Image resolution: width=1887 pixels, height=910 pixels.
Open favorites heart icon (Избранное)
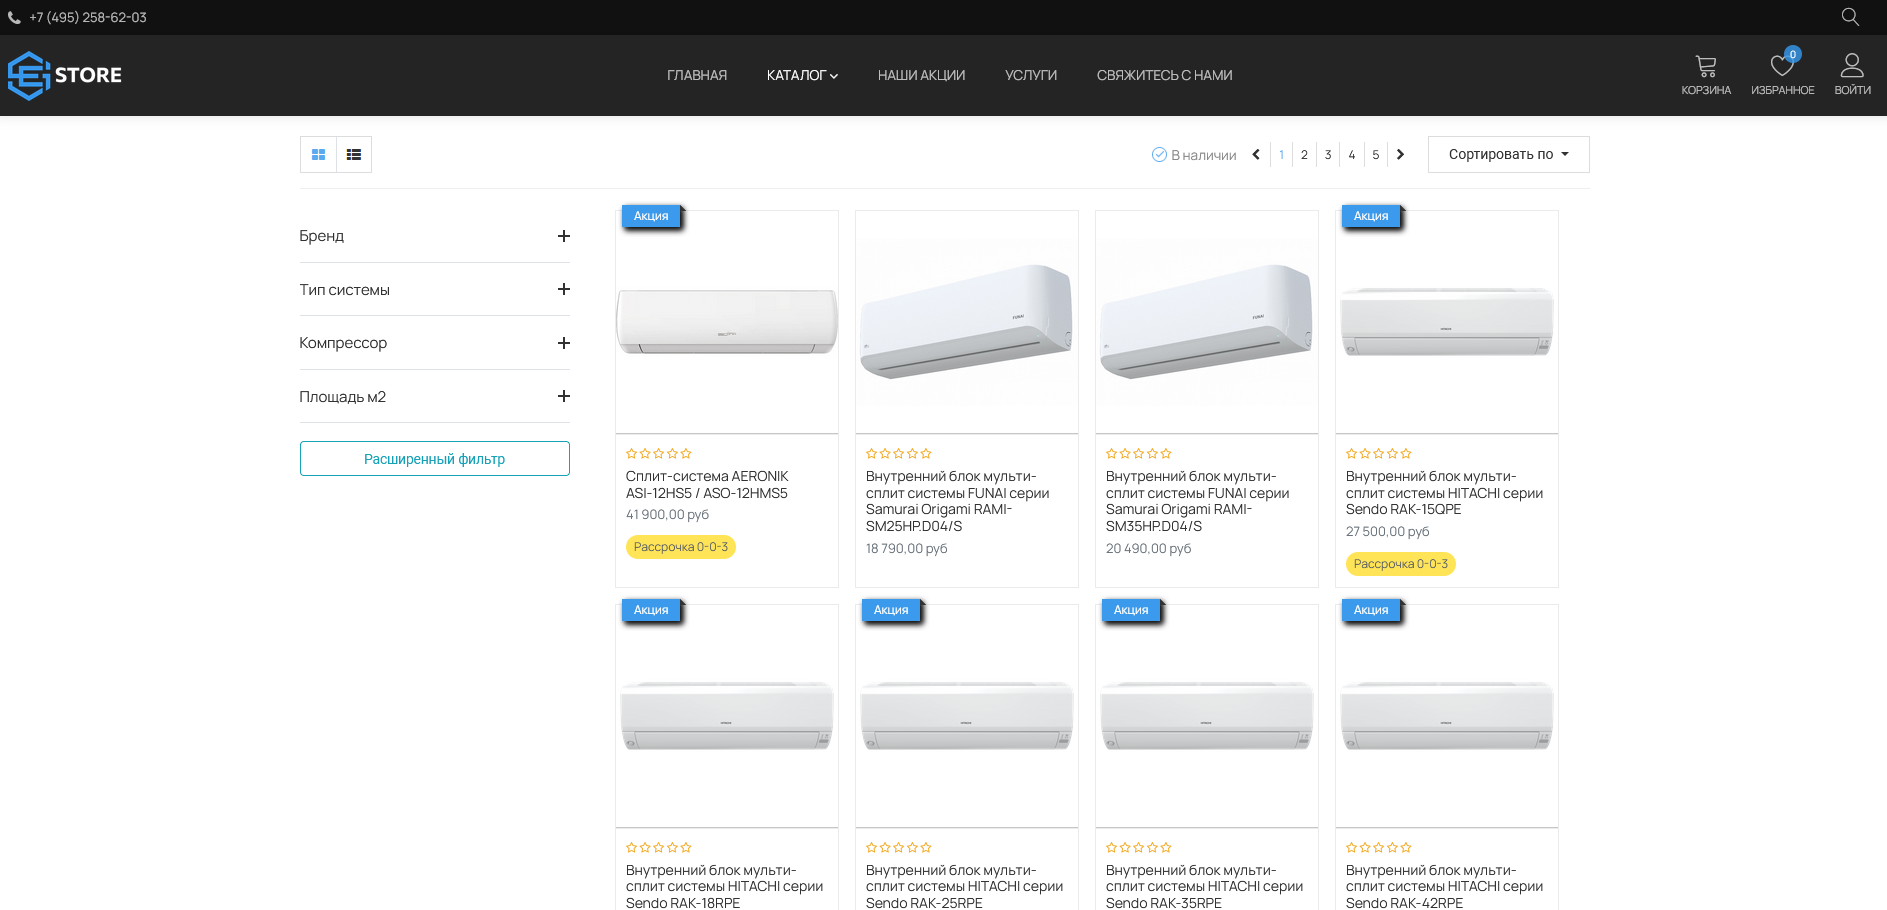click(x=1782, y=75)
